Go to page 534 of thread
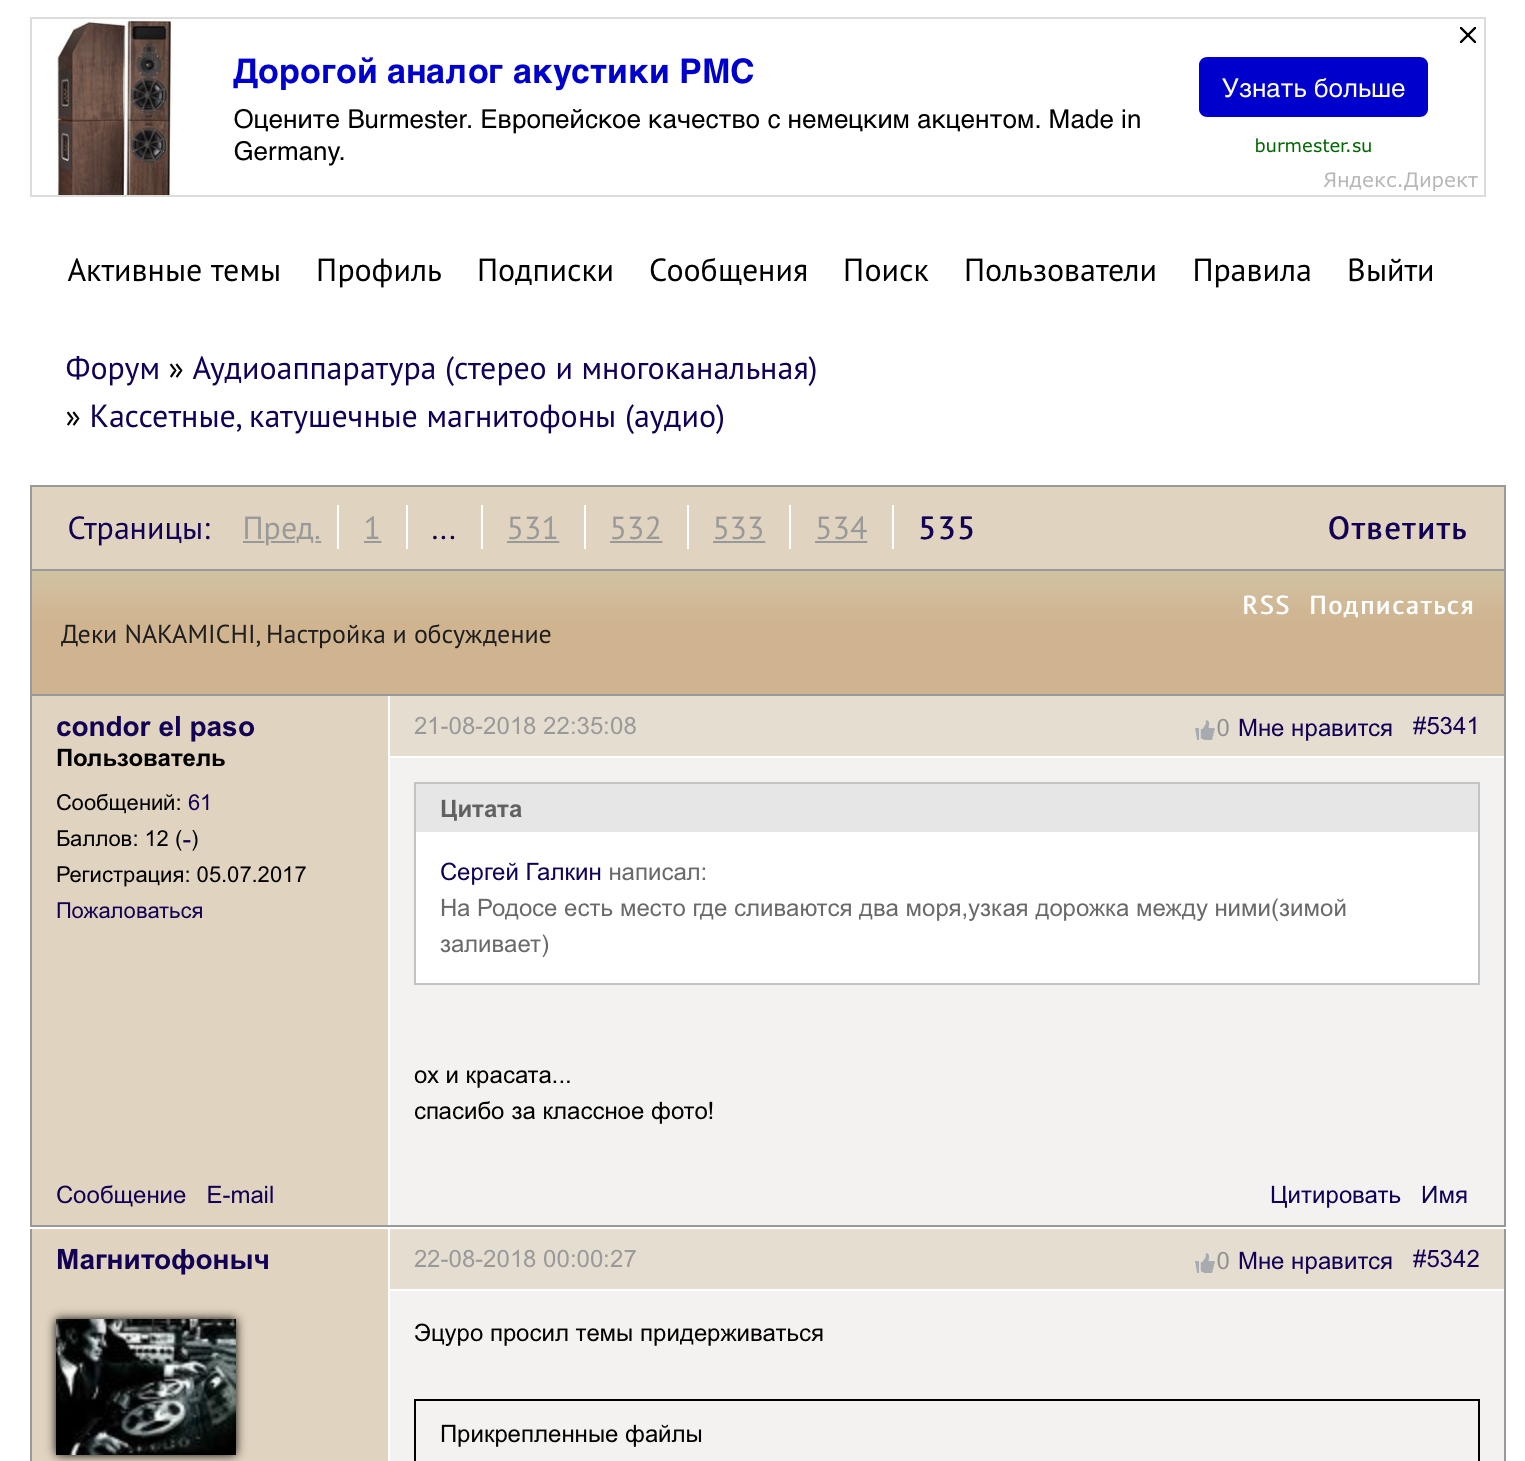The height and width of the screenshot is (1461, 1525). coord(841,528)
